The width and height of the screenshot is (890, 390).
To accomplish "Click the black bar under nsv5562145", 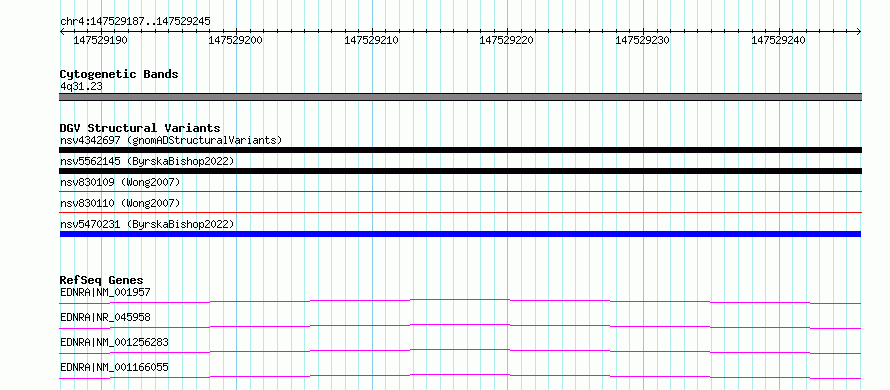I will click(x=460, y=171).
